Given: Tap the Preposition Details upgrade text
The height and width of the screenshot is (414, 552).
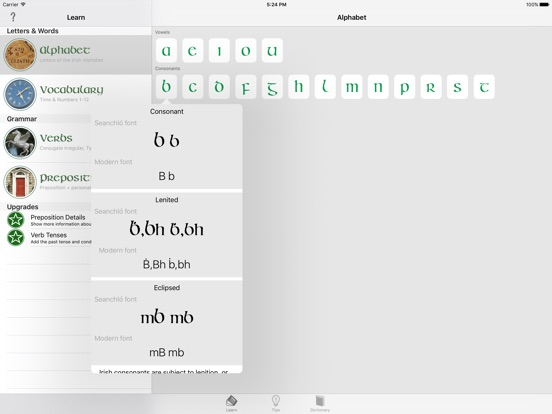Looking at the screenshot, I should pos(58,217).
